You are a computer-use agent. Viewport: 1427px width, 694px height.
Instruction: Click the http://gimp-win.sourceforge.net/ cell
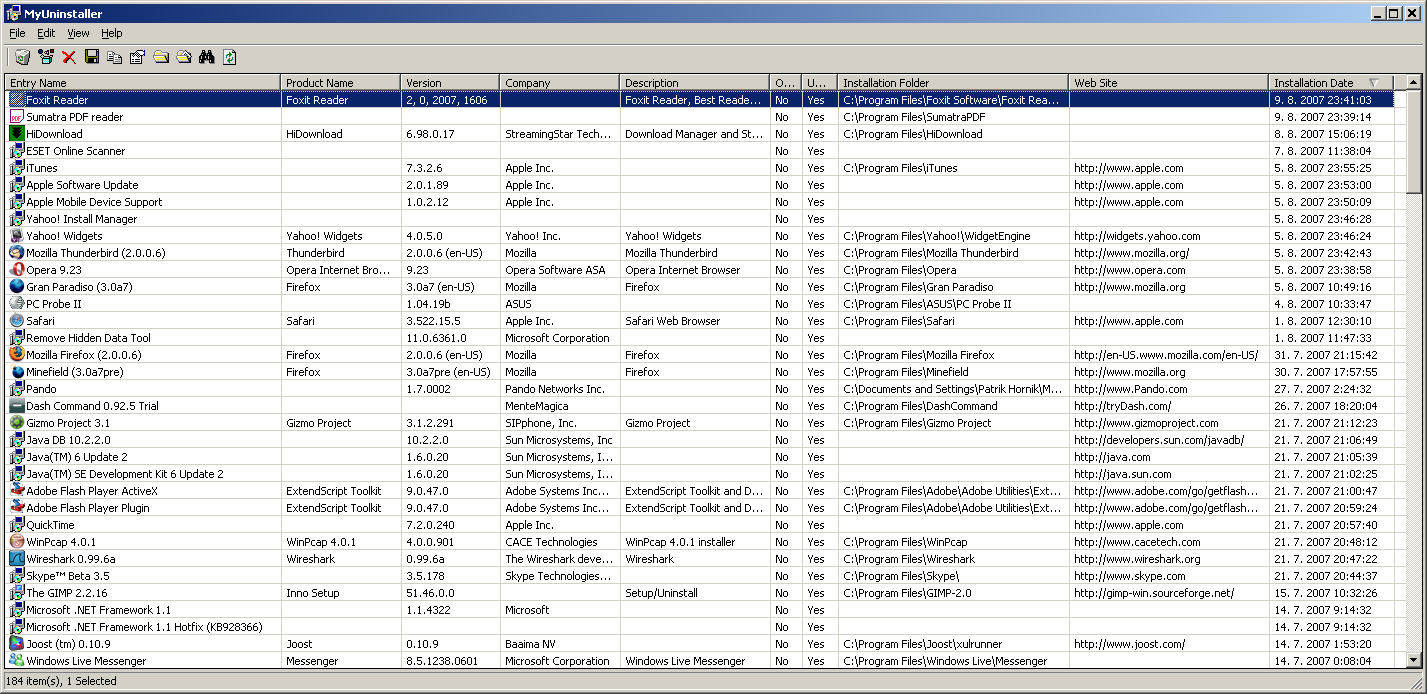(x=1154, y=593)
